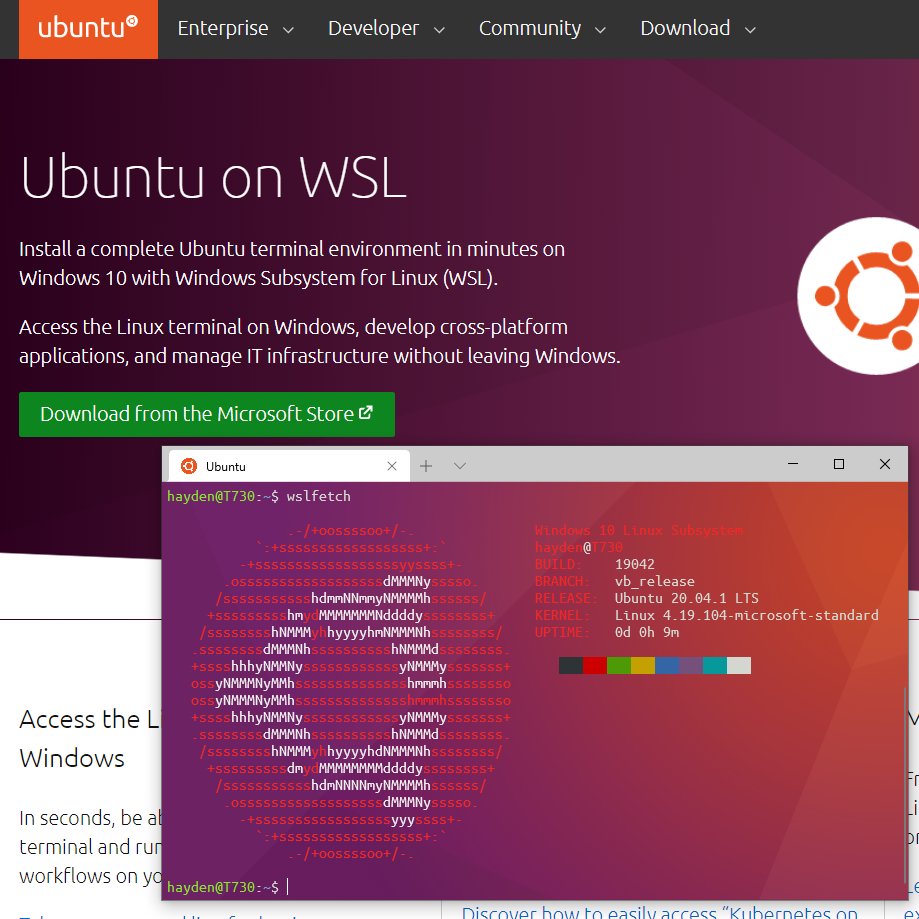Click the 'Install a complete Ubuntu terminal' paragraph

[292, 263]
